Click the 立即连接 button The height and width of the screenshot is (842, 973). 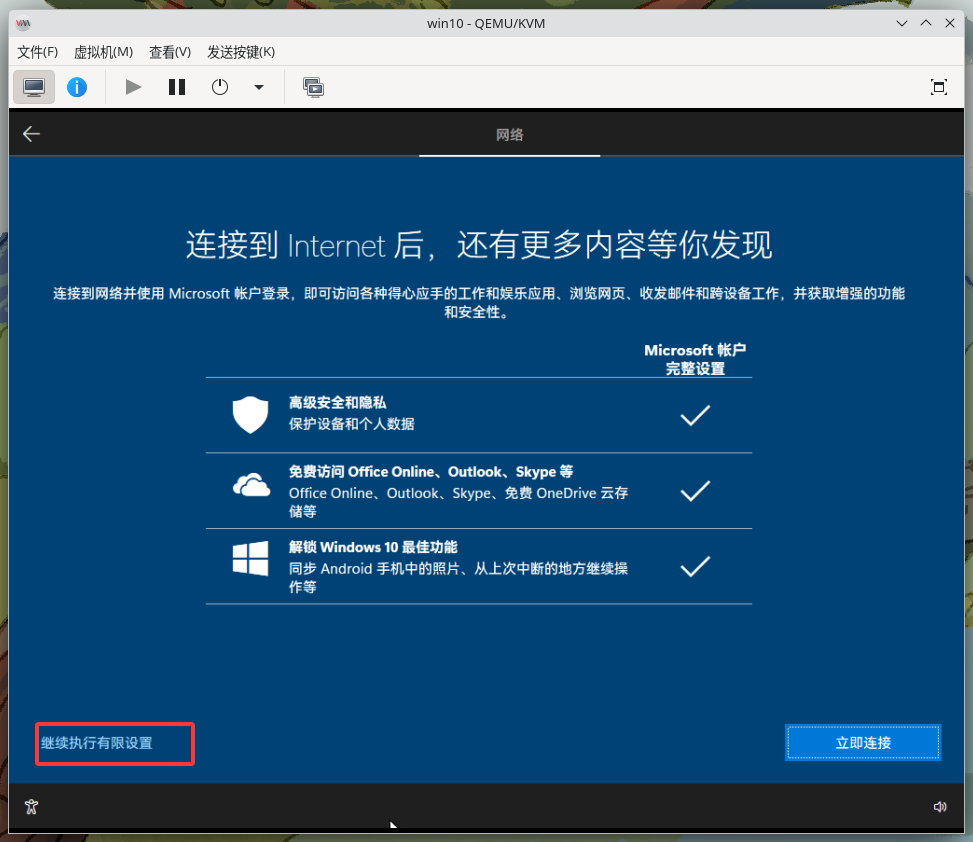point(863,742)
